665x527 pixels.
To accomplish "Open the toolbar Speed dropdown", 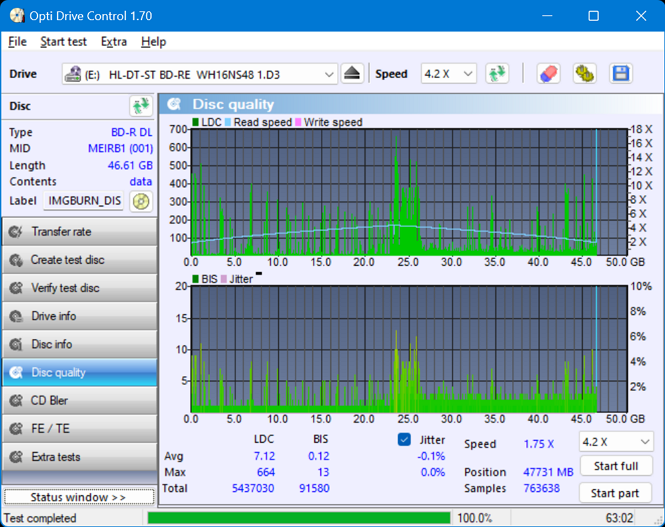I will [449, 74].
